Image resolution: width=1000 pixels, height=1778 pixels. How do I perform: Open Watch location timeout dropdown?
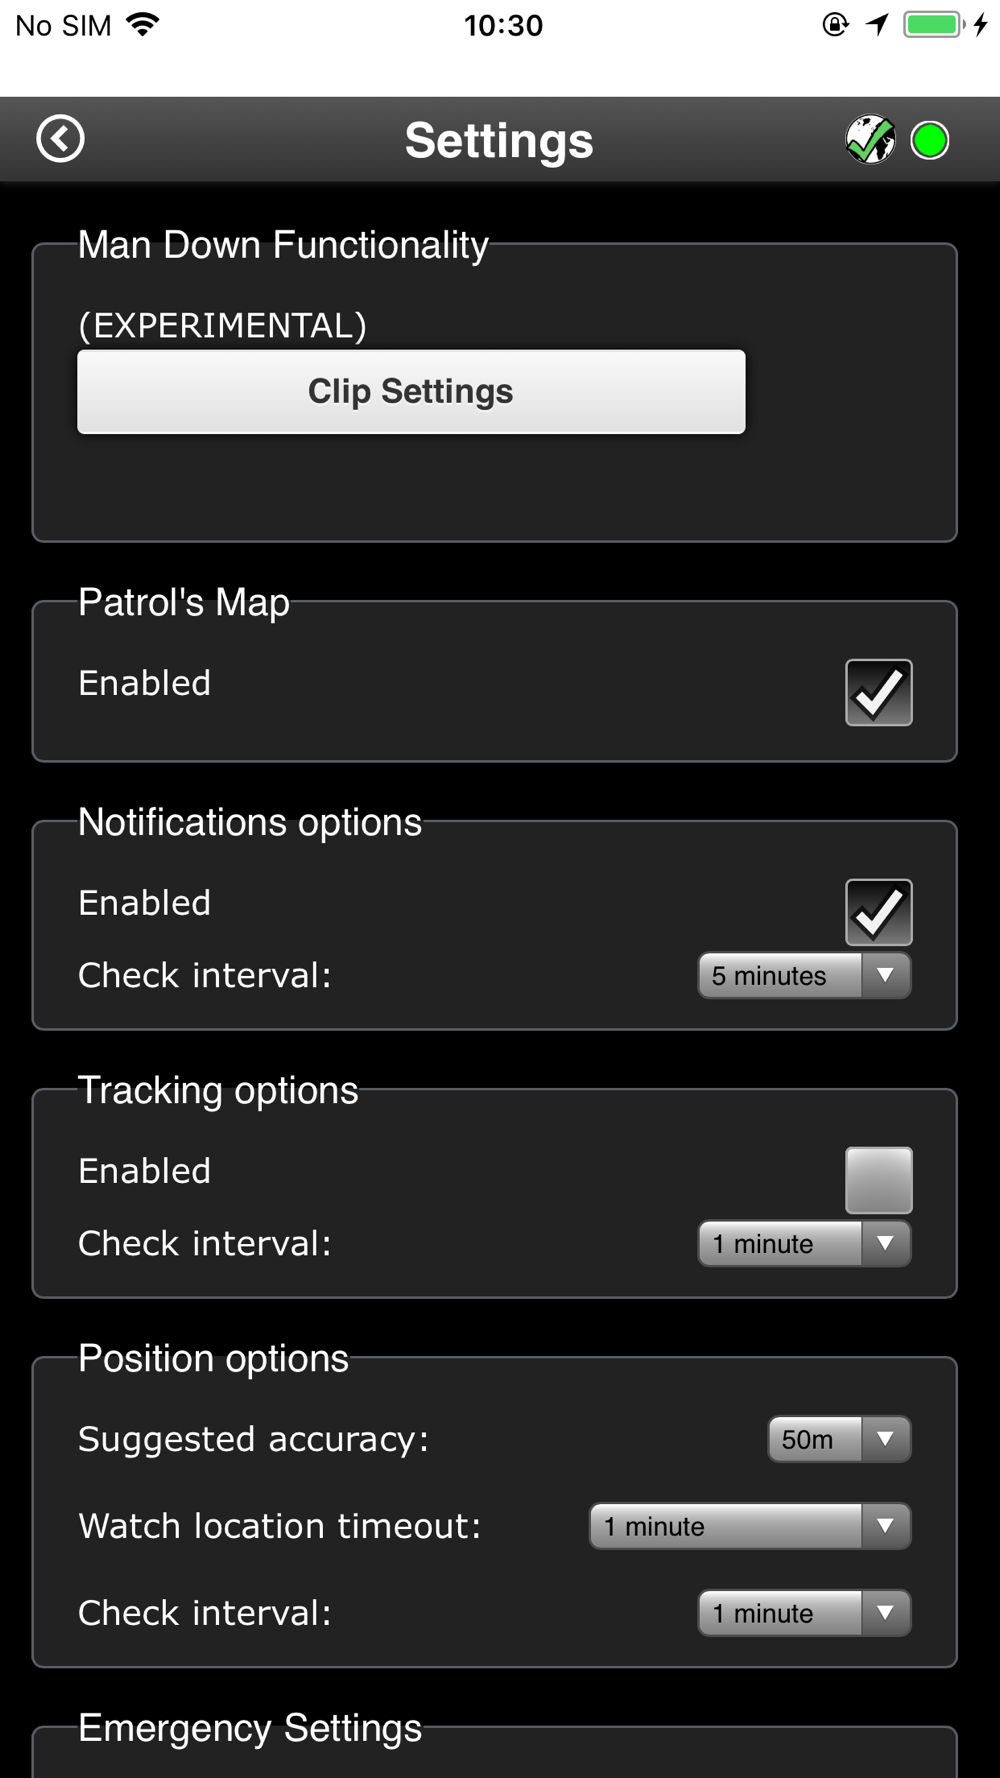click(750, 1526)
